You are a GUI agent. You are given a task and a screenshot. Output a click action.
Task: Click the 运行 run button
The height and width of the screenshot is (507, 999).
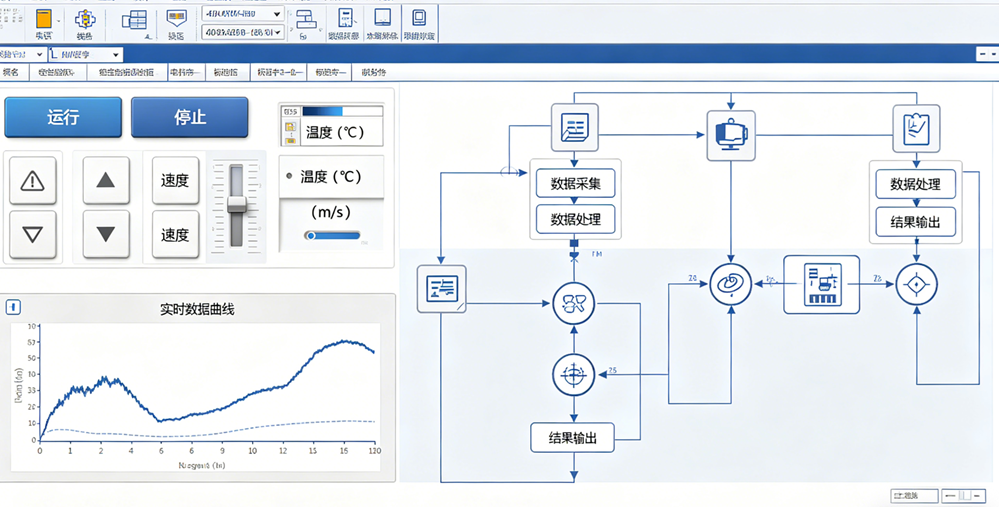click(x=63, y=118)
